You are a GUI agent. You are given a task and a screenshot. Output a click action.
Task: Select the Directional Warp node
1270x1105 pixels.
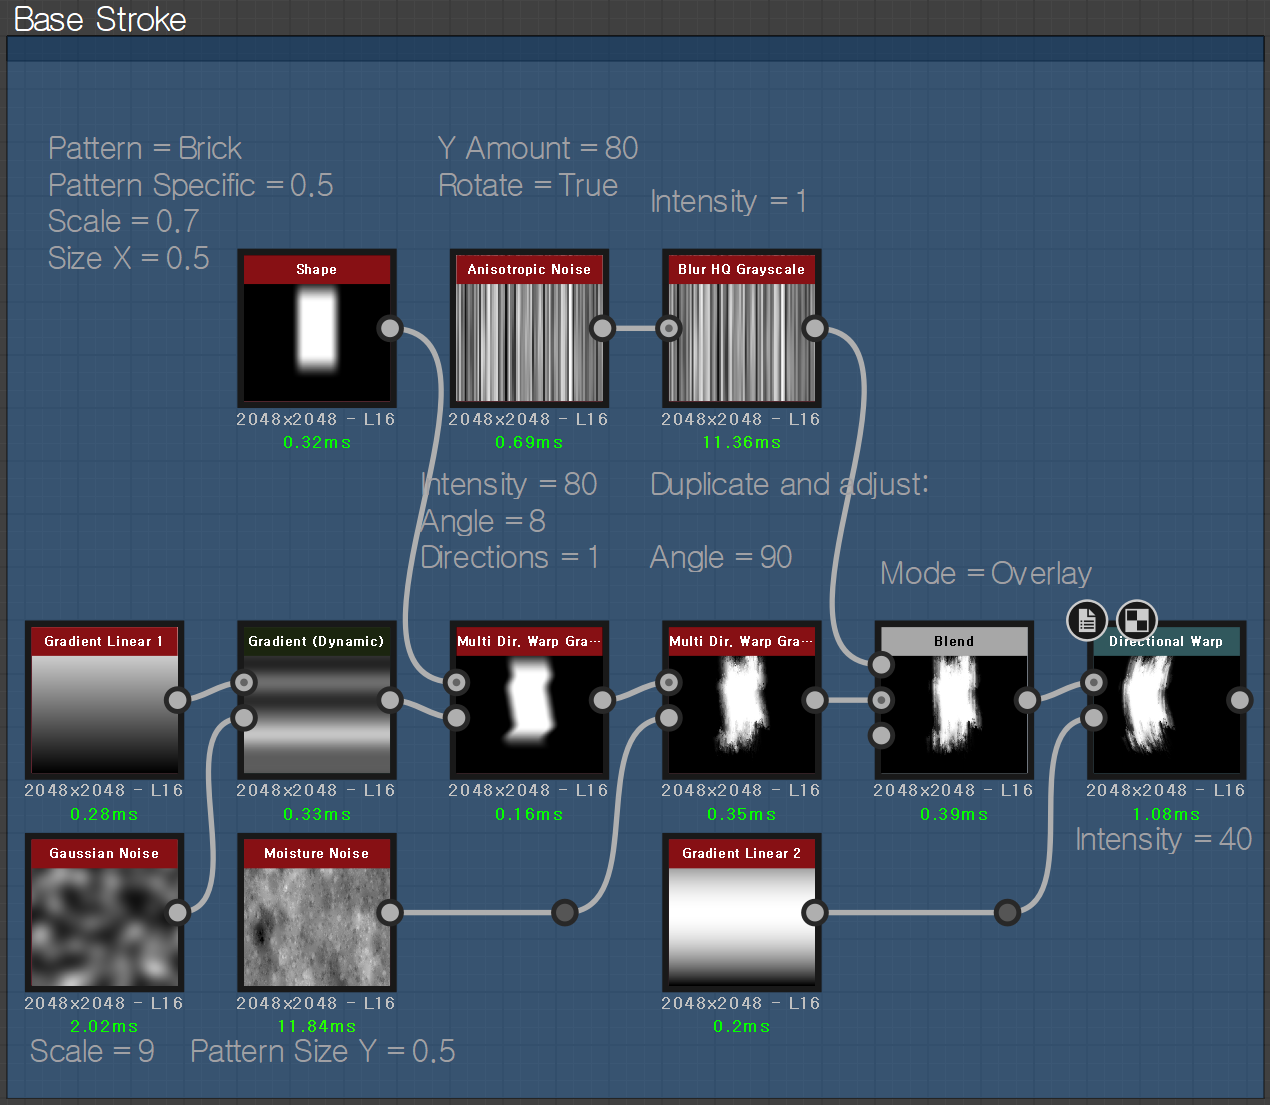point(1166,700)
